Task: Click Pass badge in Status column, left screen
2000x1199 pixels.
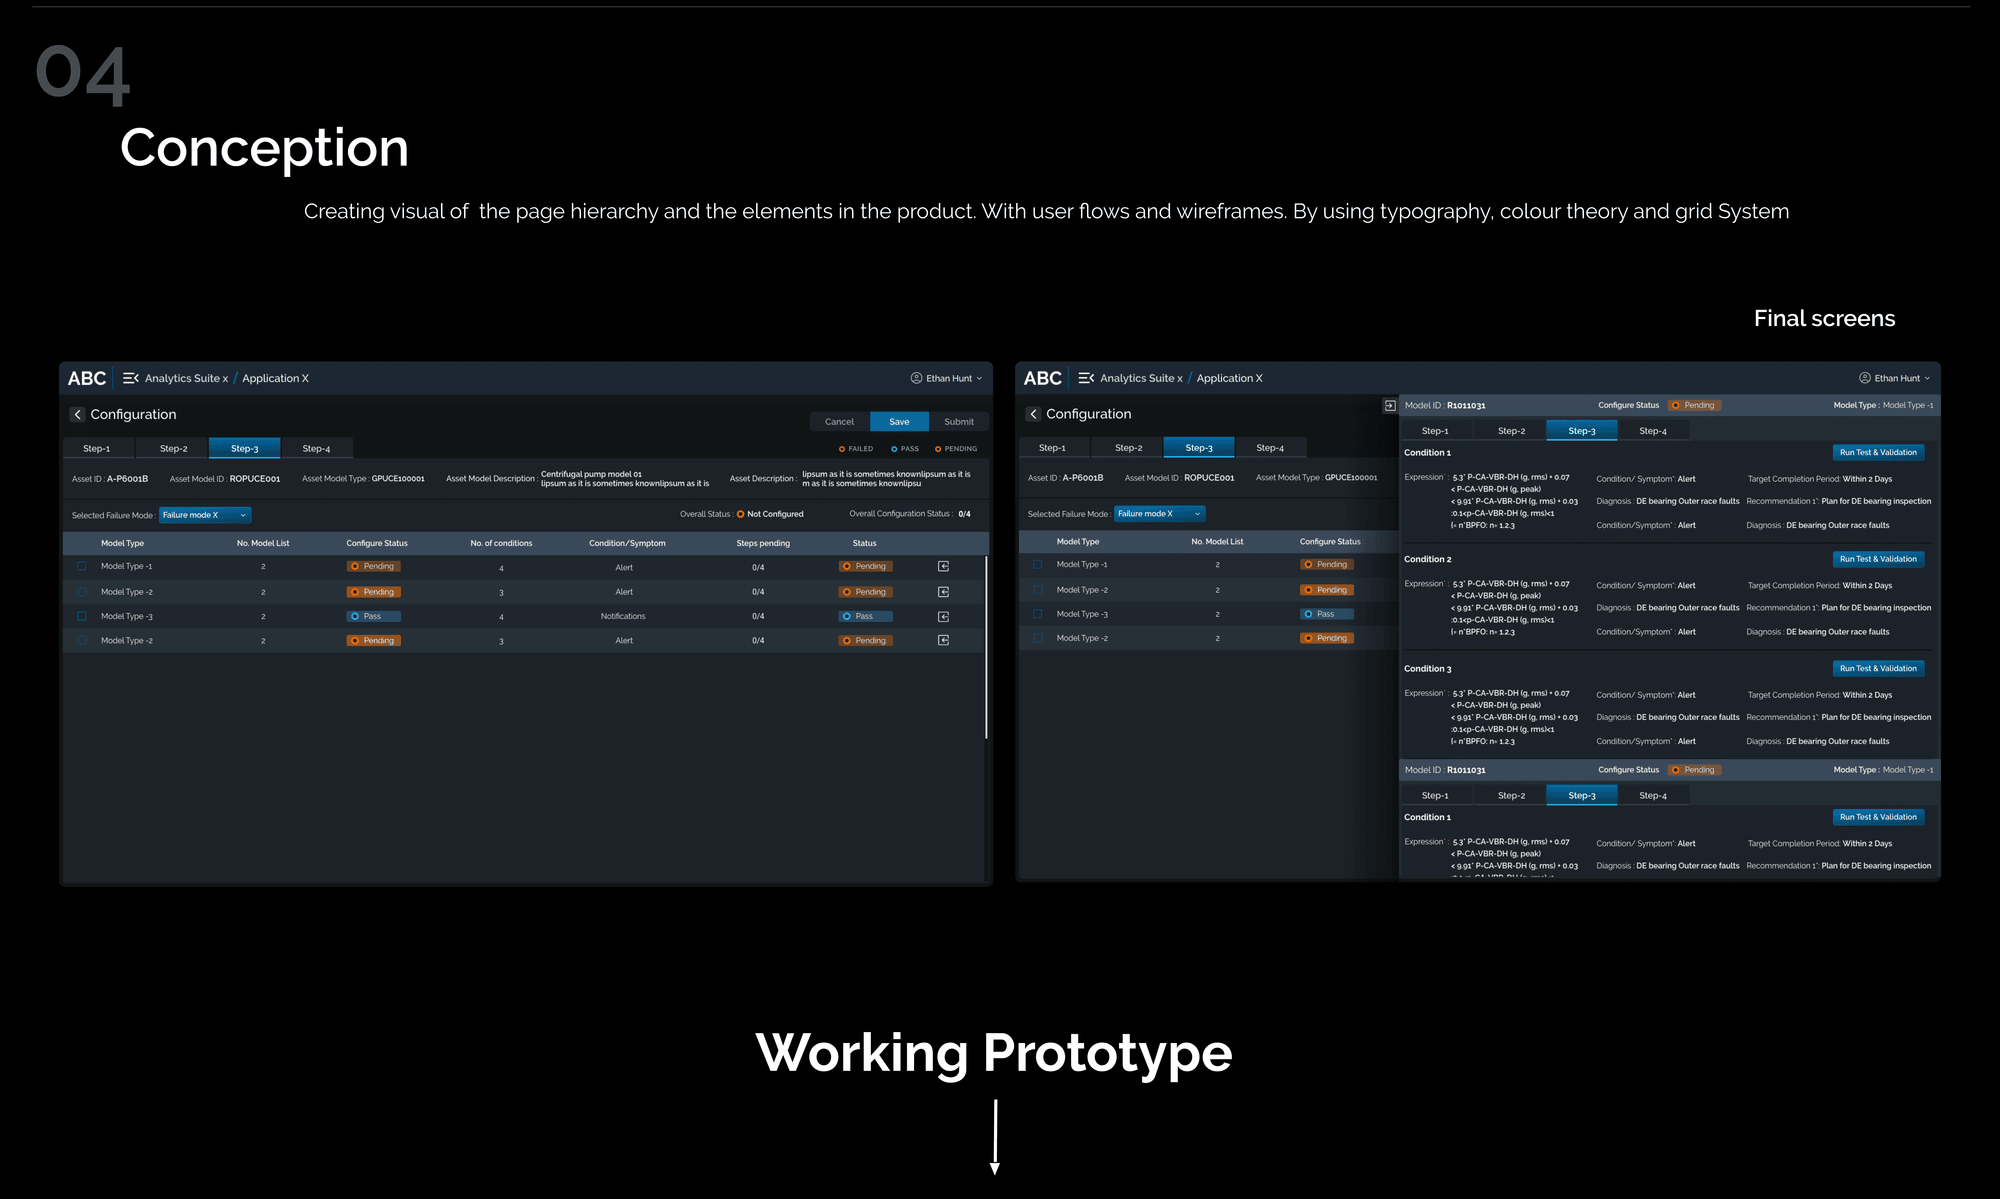Action: (866, 616)
